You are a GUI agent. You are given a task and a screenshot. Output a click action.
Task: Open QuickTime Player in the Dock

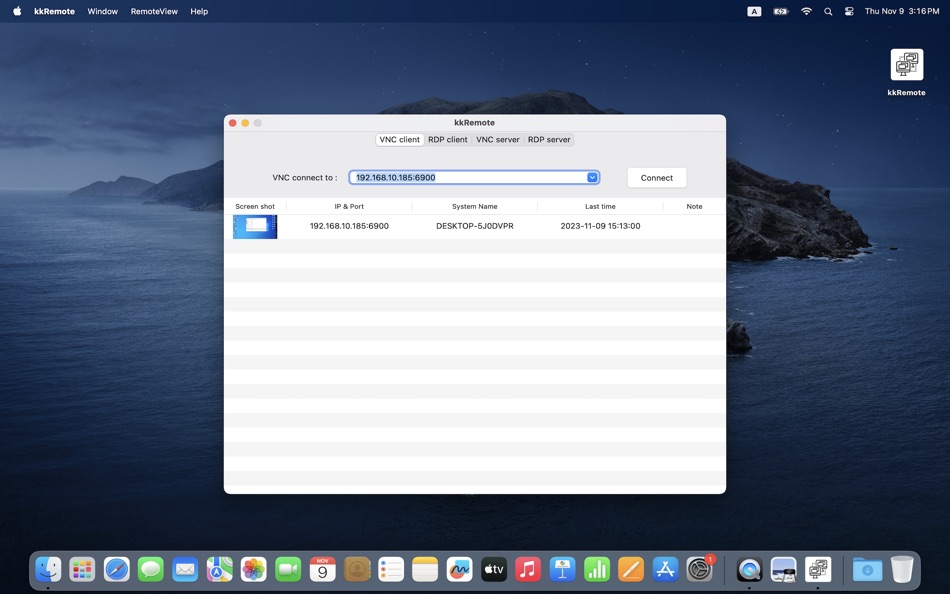pyautogui.click(x=749, y=570)
